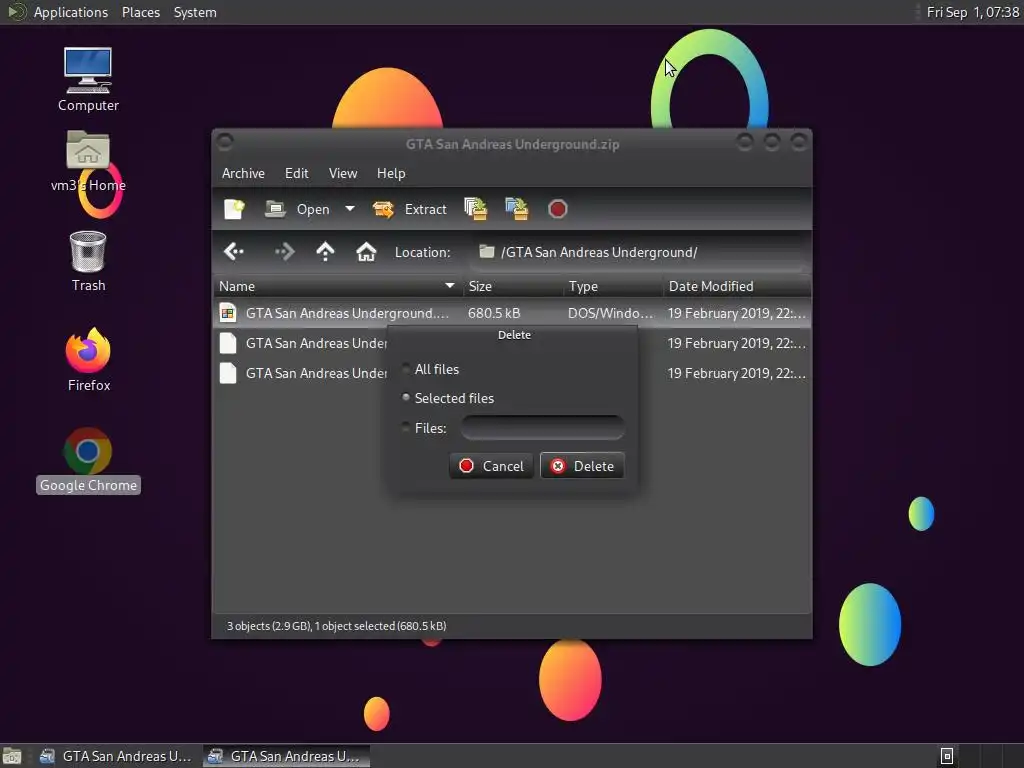Open the Edit menu

296,173
